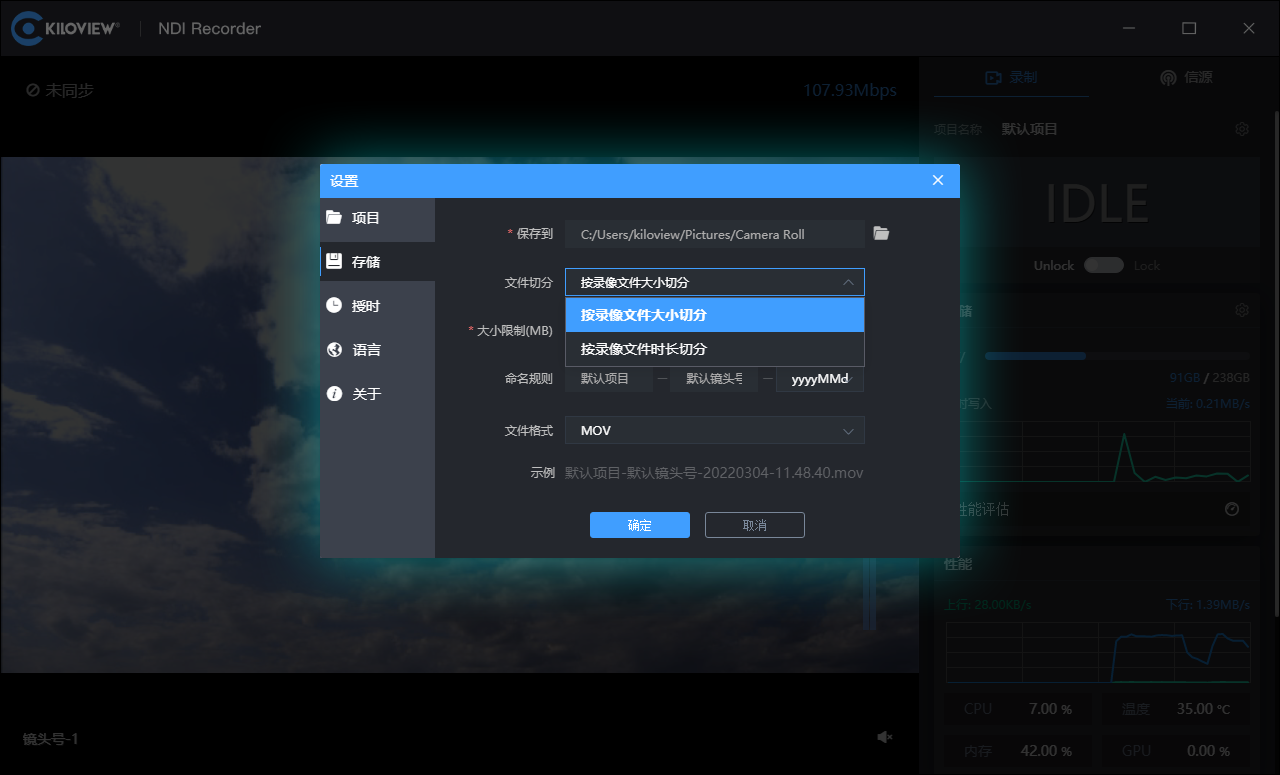Minimize the NDI Recorder window

point(1129,28)
